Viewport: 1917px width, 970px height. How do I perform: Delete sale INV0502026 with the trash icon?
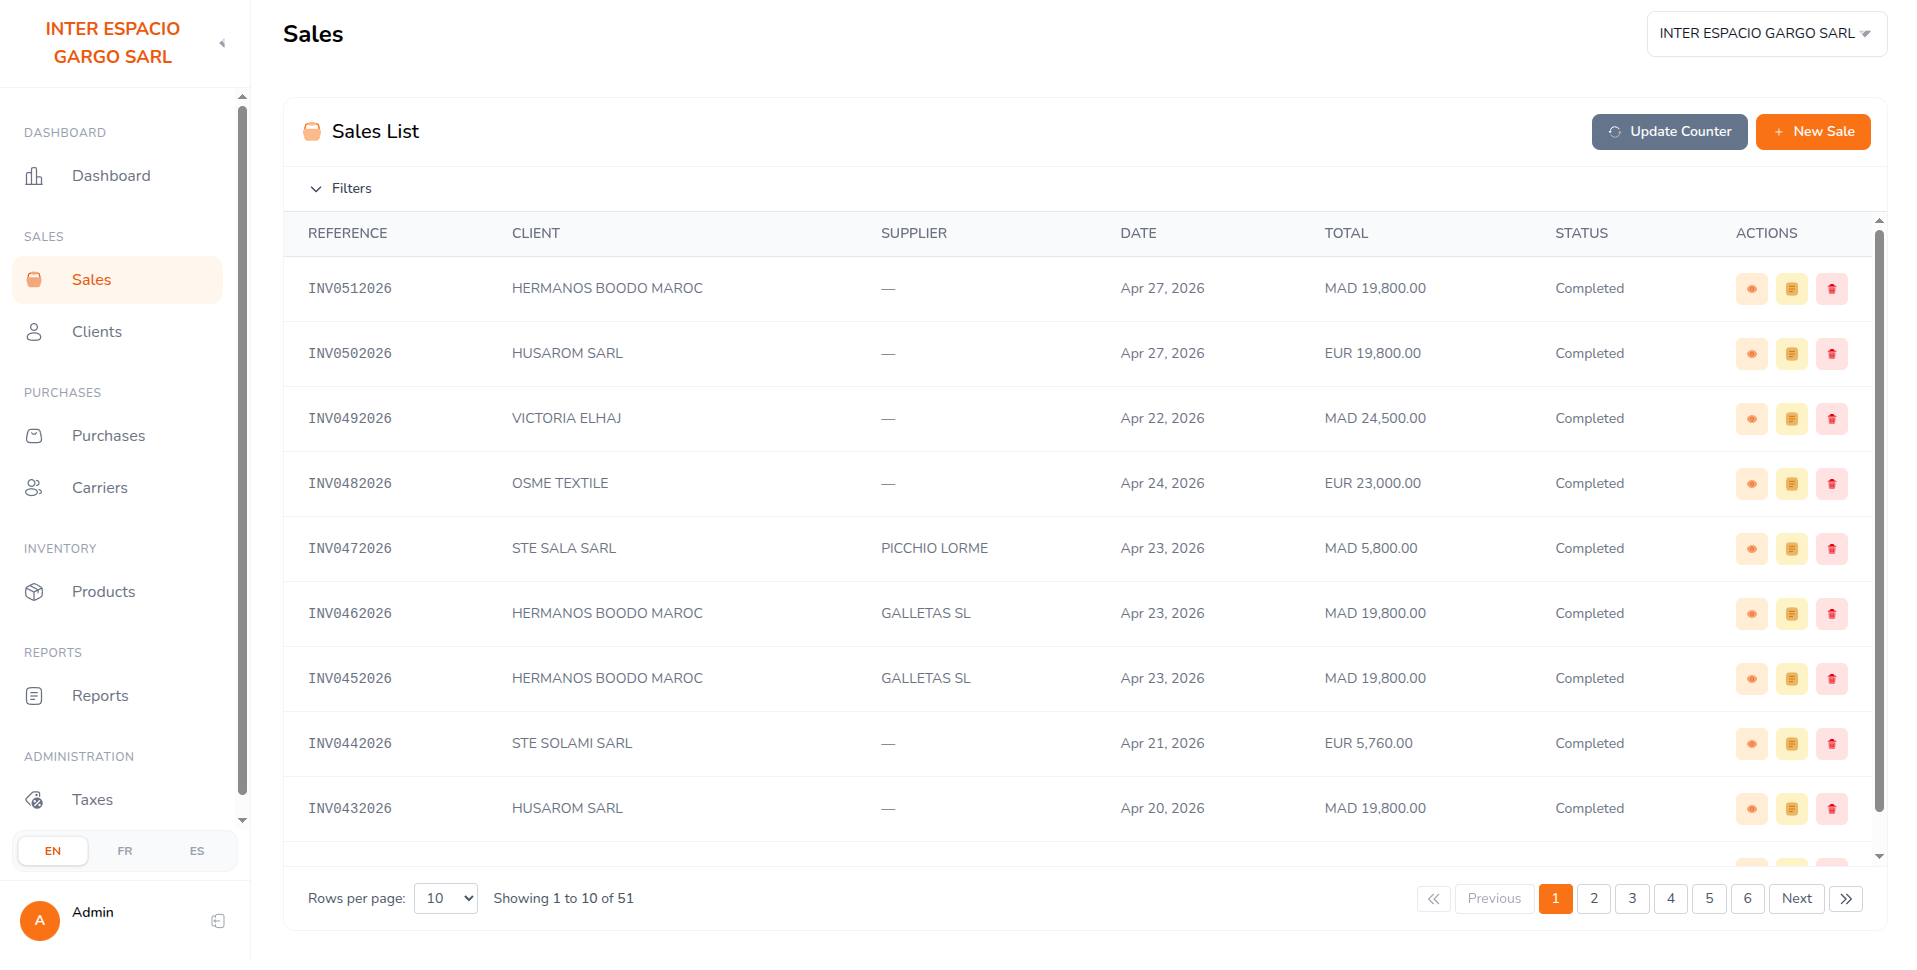[x=1831, y=354]
